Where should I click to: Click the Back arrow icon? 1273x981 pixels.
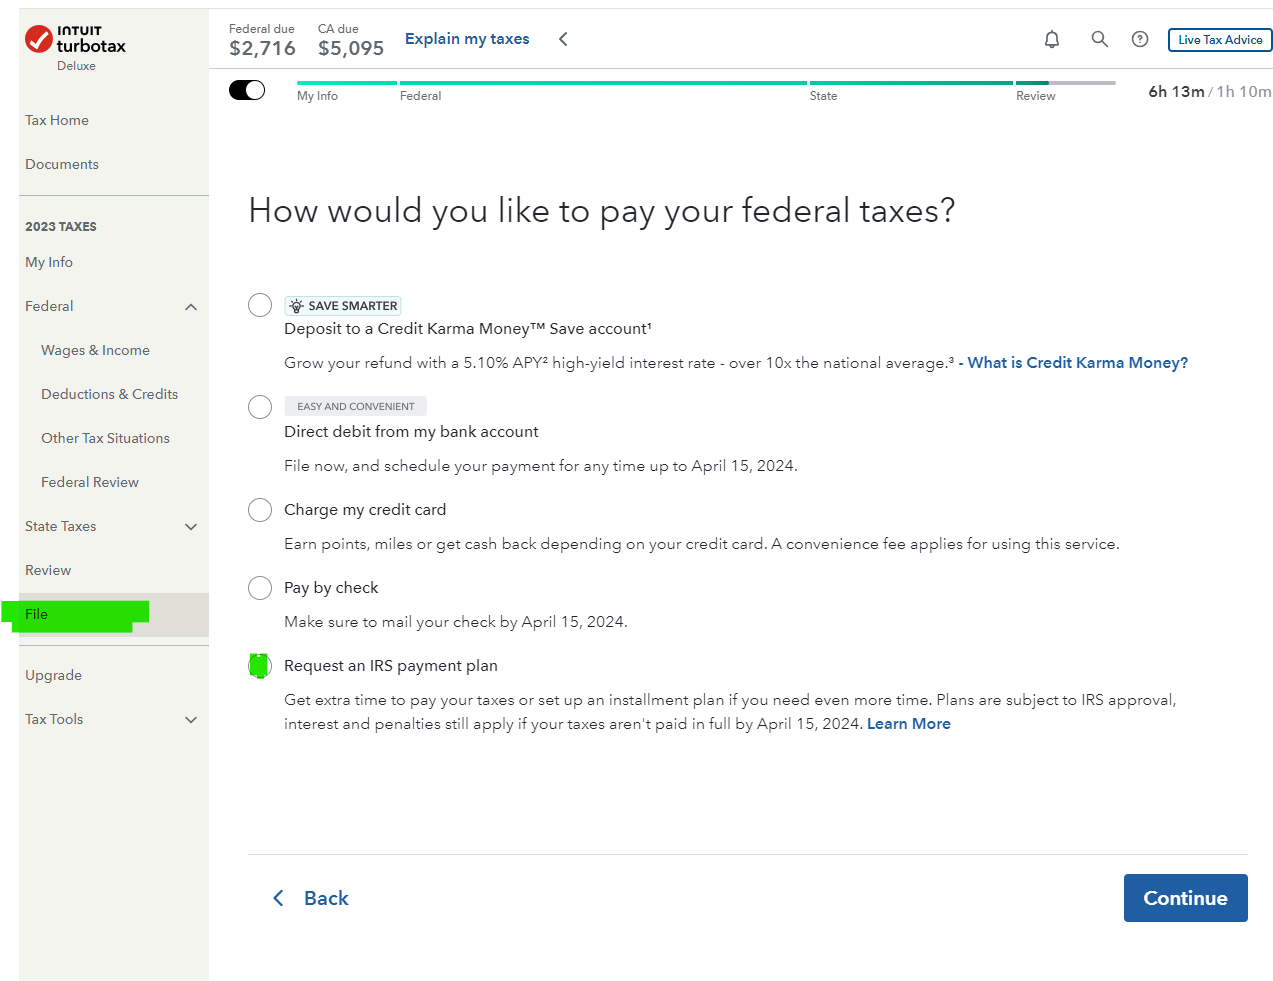click(x=279, y=898)
